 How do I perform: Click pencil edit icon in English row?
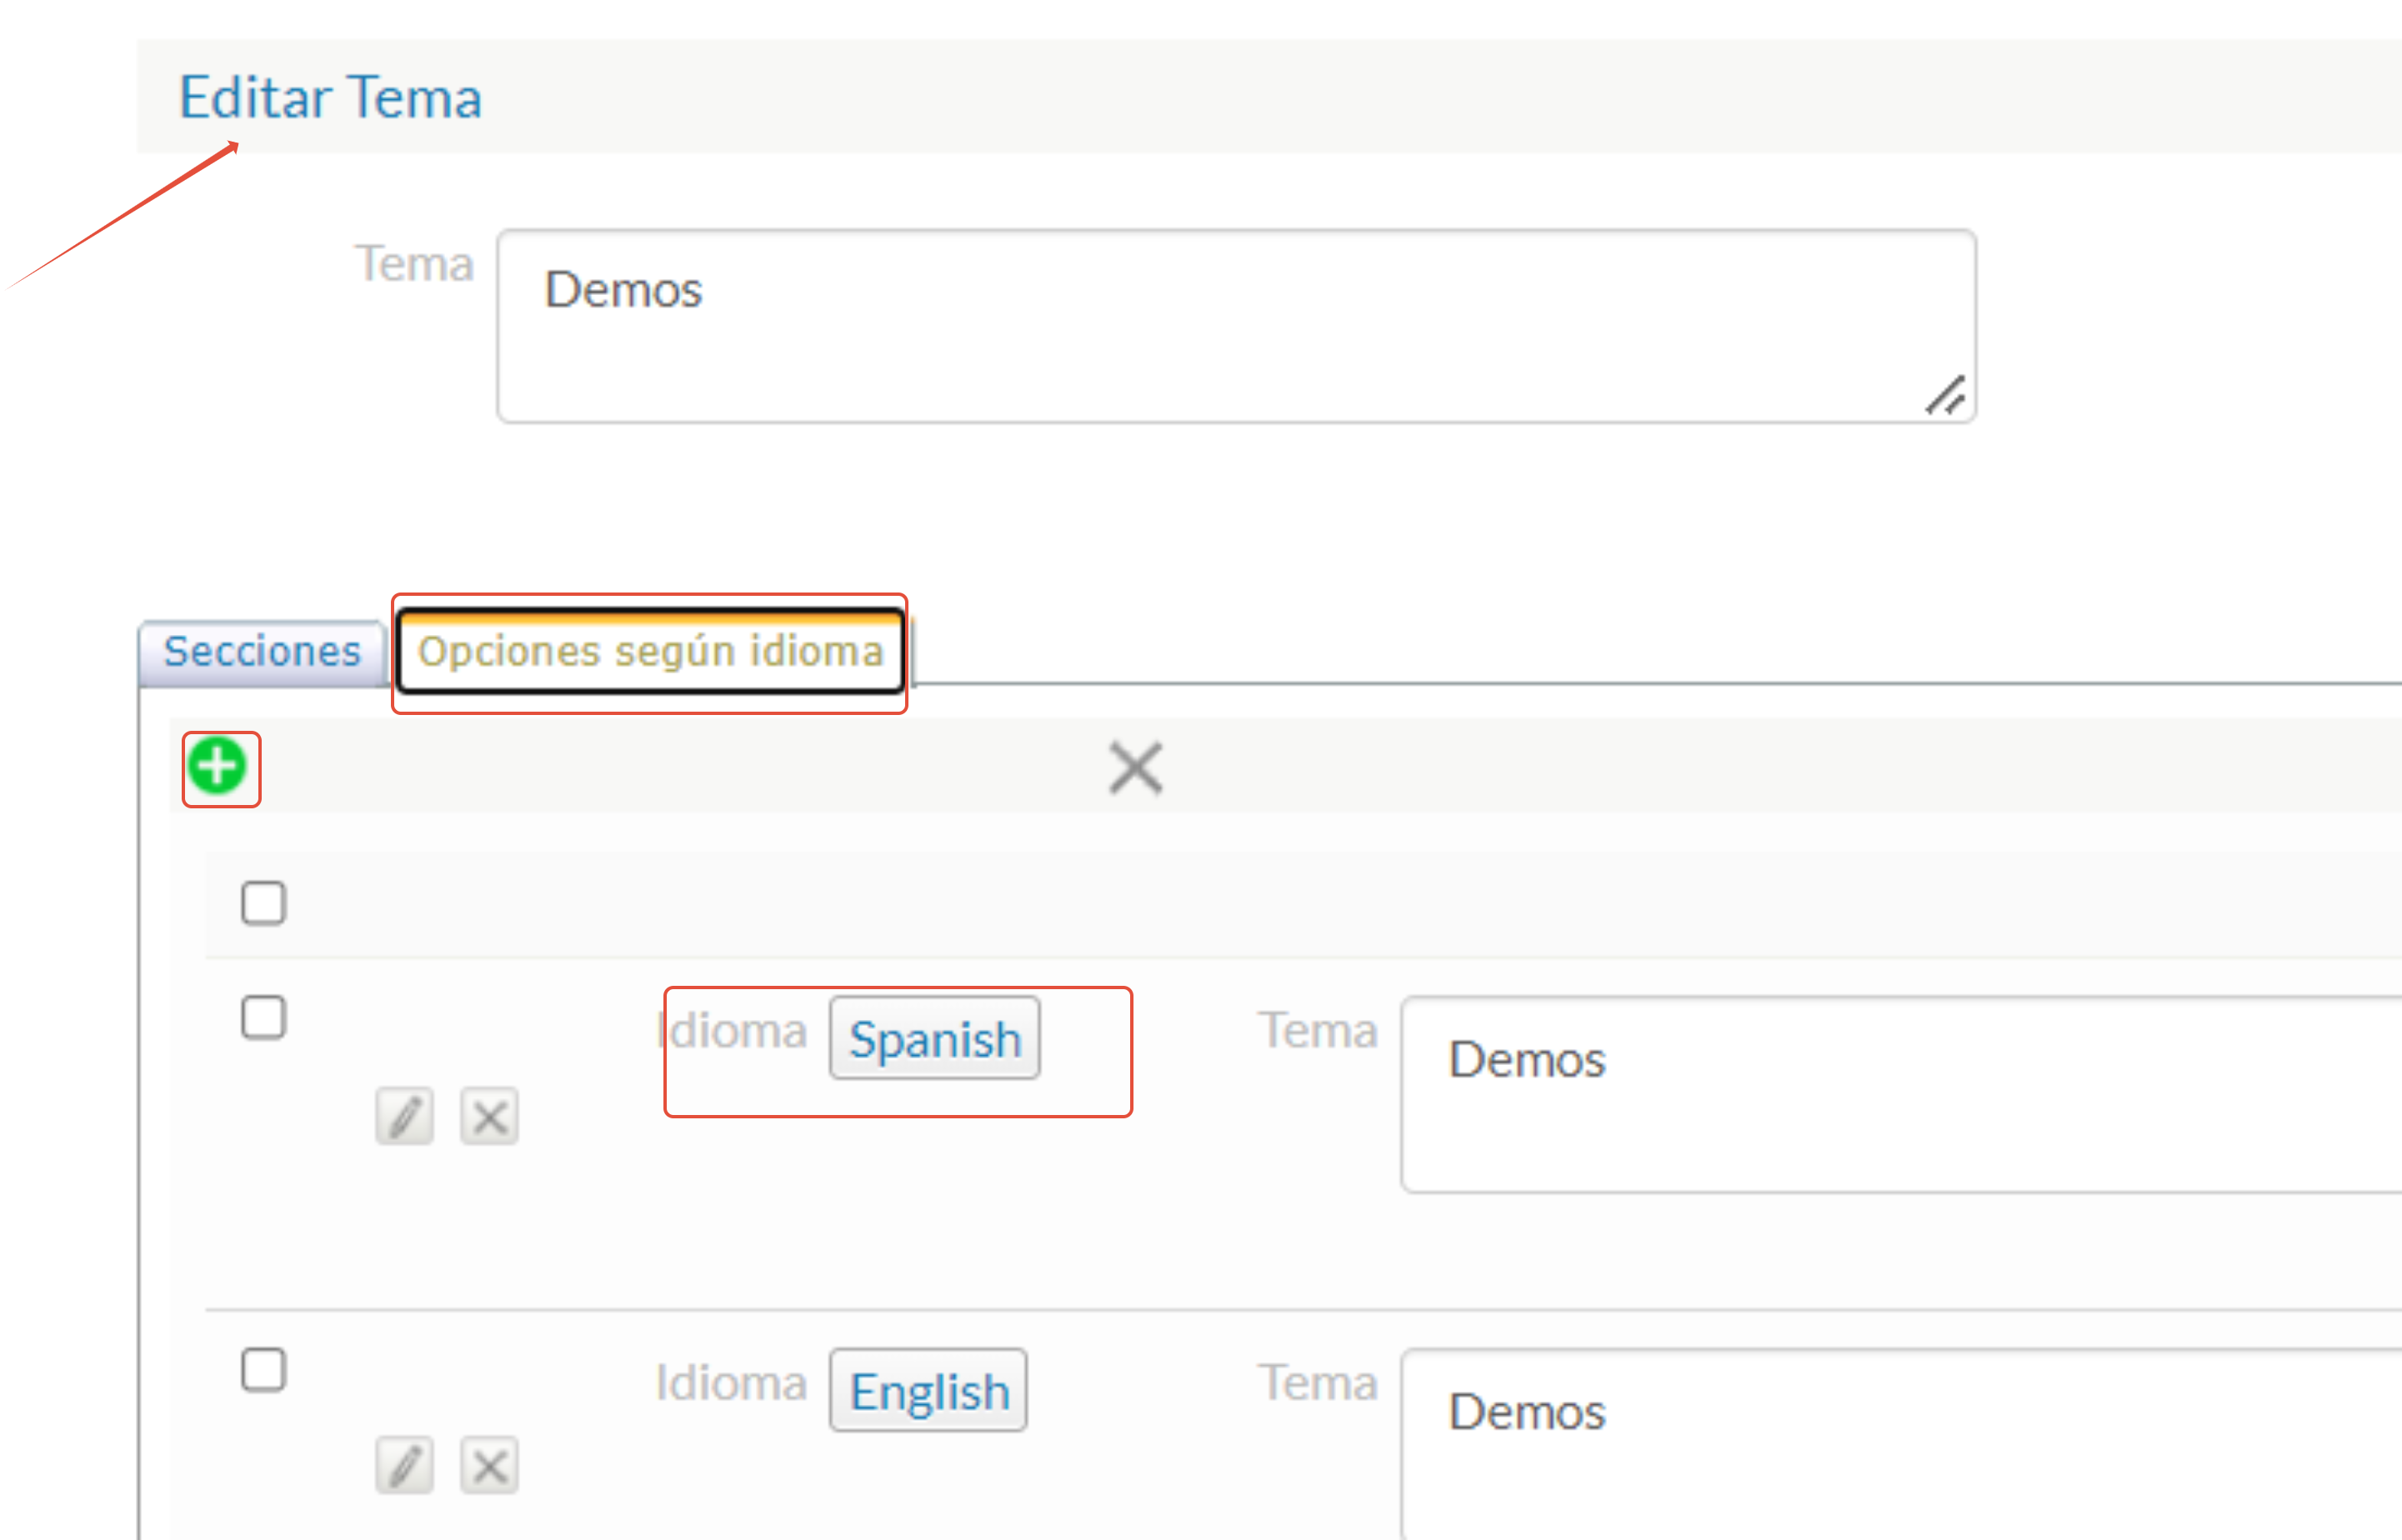(x=404, y=1466)
